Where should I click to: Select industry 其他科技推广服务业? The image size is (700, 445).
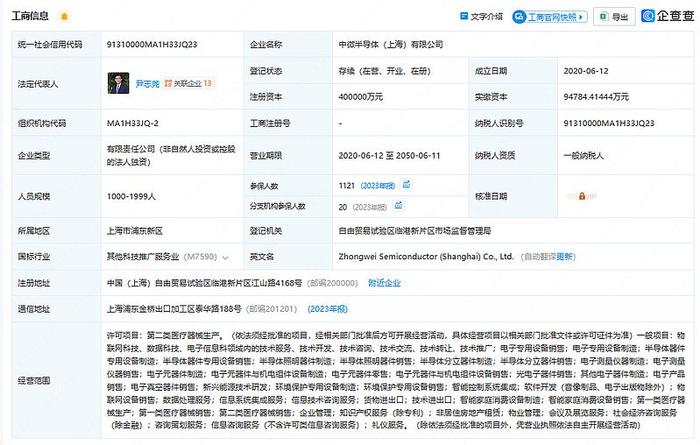click(143, 257)
